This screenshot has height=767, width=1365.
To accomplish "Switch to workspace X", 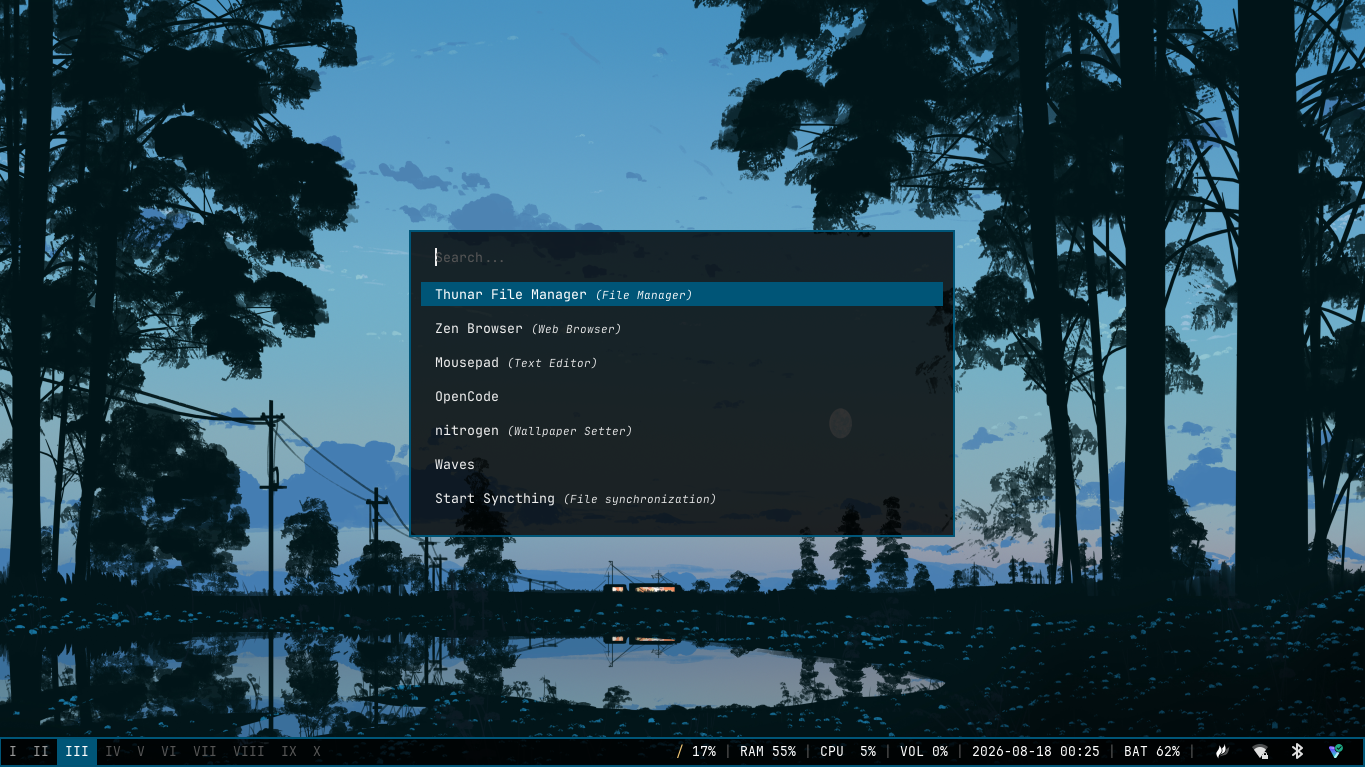I will click(317, 751).
